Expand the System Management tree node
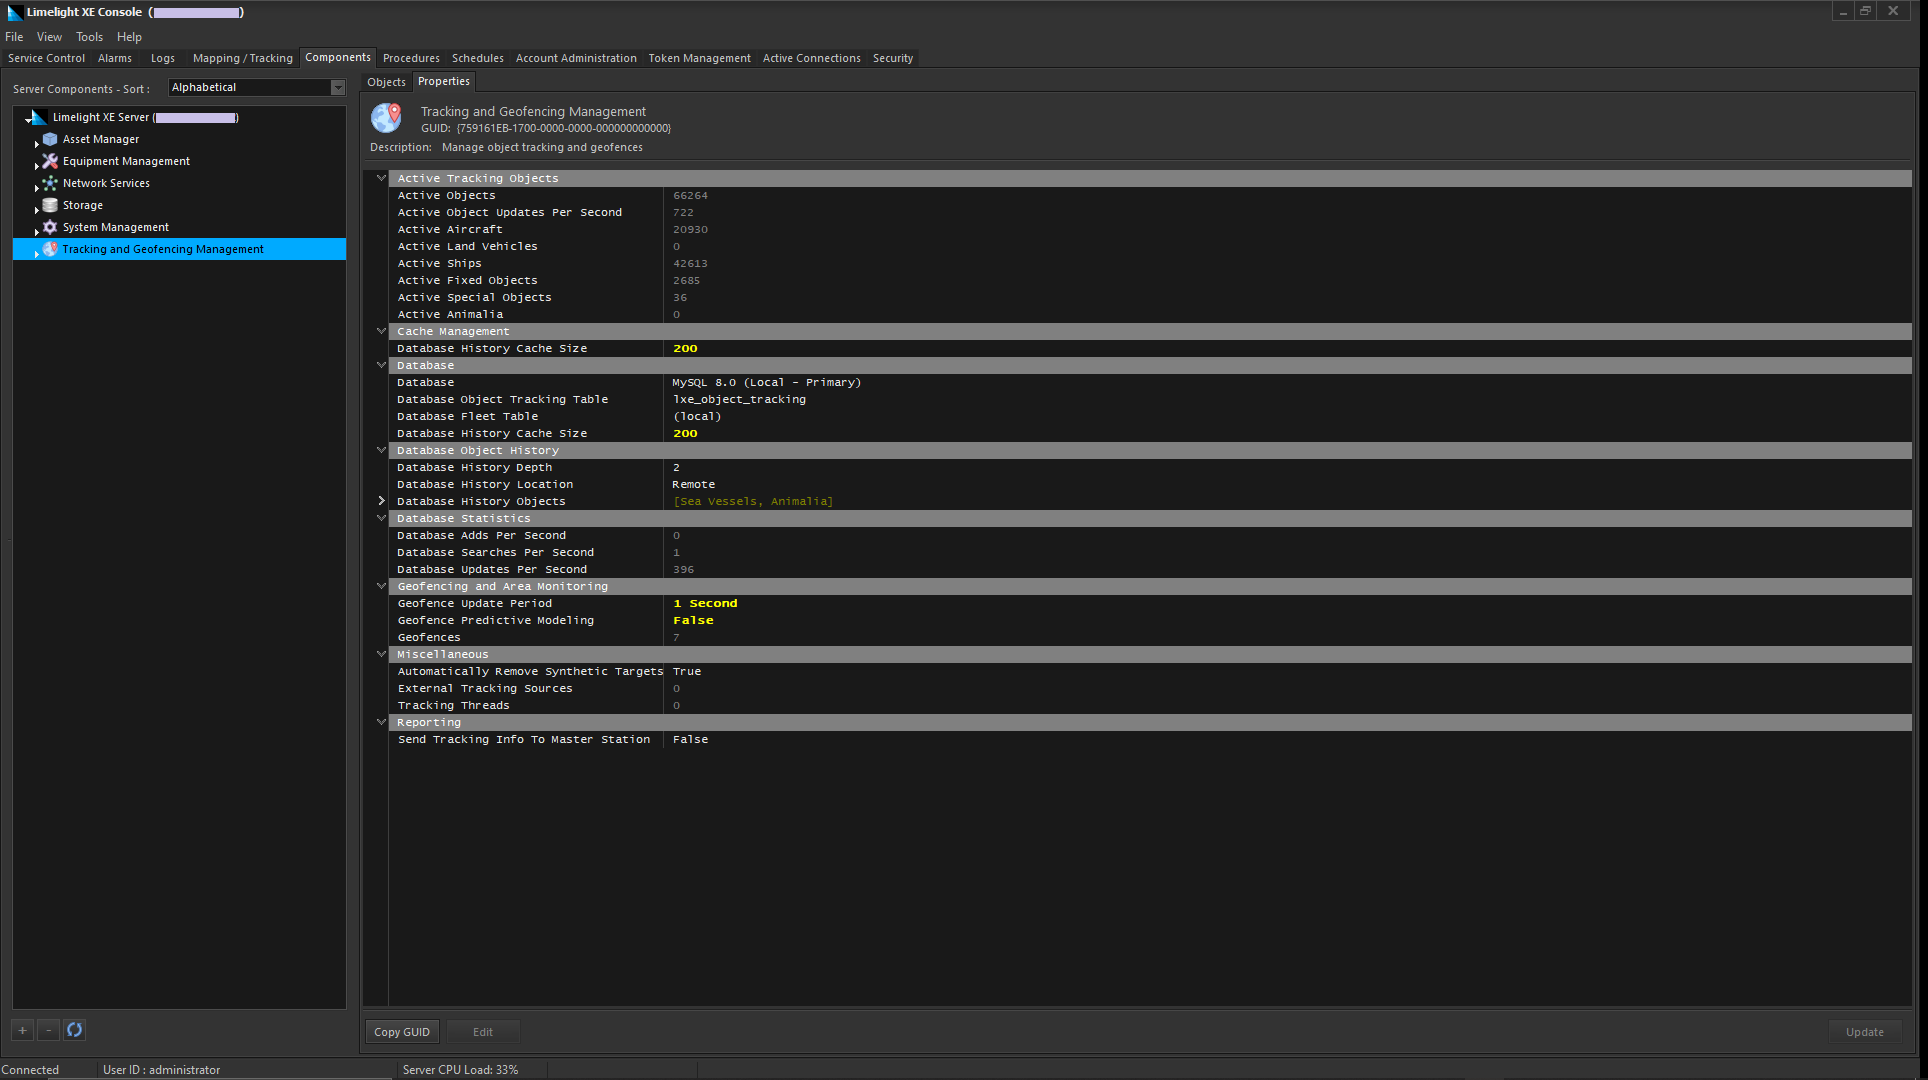Image resolution: width=1928 pixels, height=1080 pixels. 36,231
